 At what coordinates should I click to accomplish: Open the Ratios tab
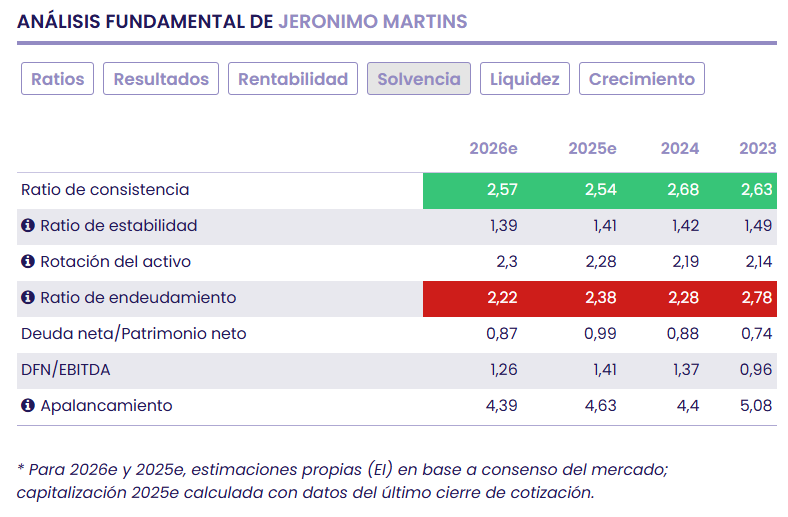pos(58,79)
